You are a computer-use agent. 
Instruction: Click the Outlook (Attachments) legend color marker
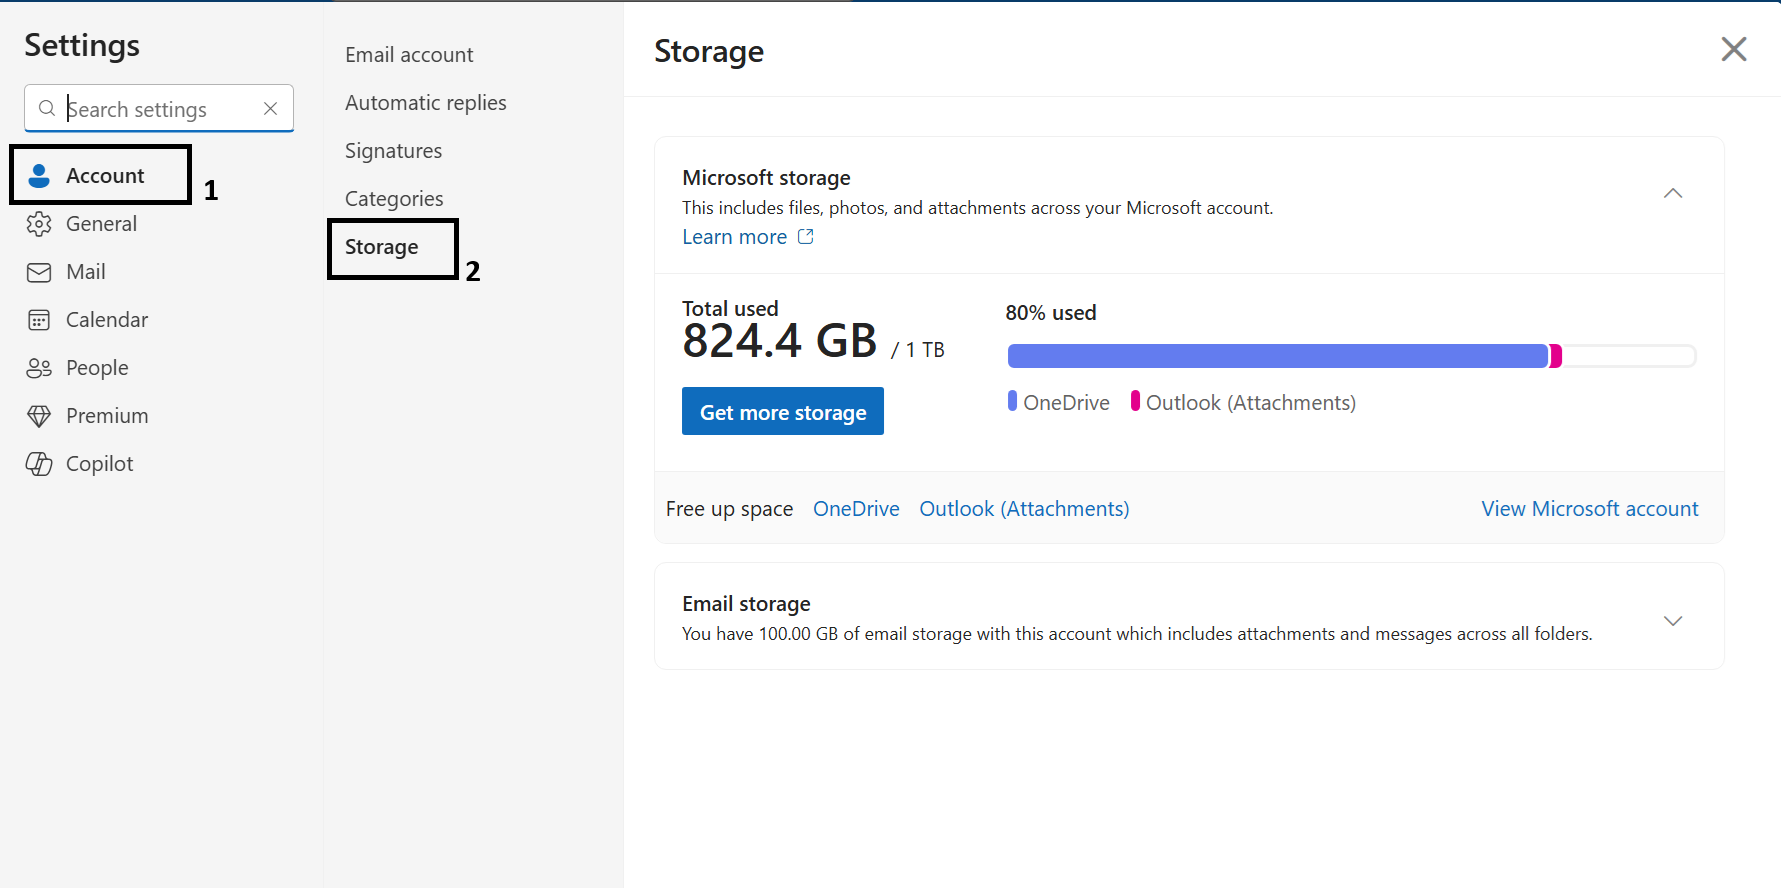(x=1135, y=401)
